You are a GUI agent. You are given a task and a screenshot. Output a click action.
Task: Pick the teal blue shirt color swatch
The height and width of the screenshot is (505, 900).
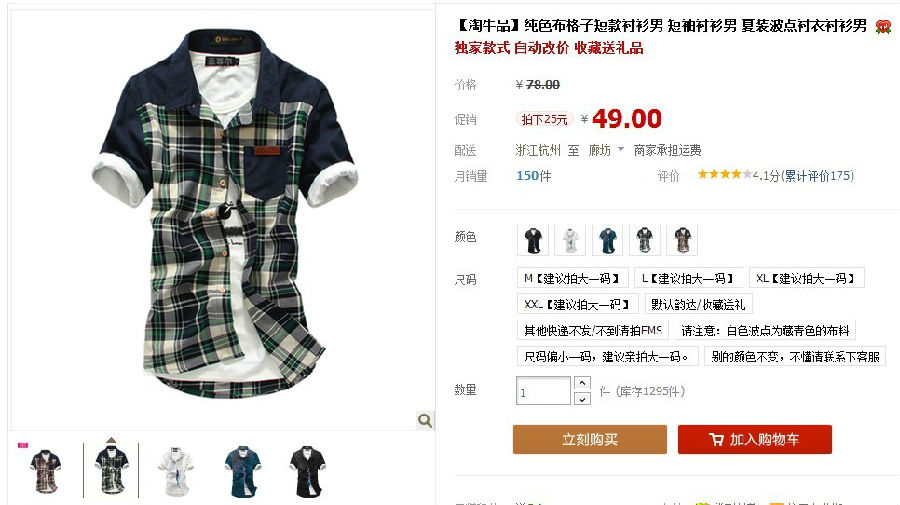click(607, 240)
